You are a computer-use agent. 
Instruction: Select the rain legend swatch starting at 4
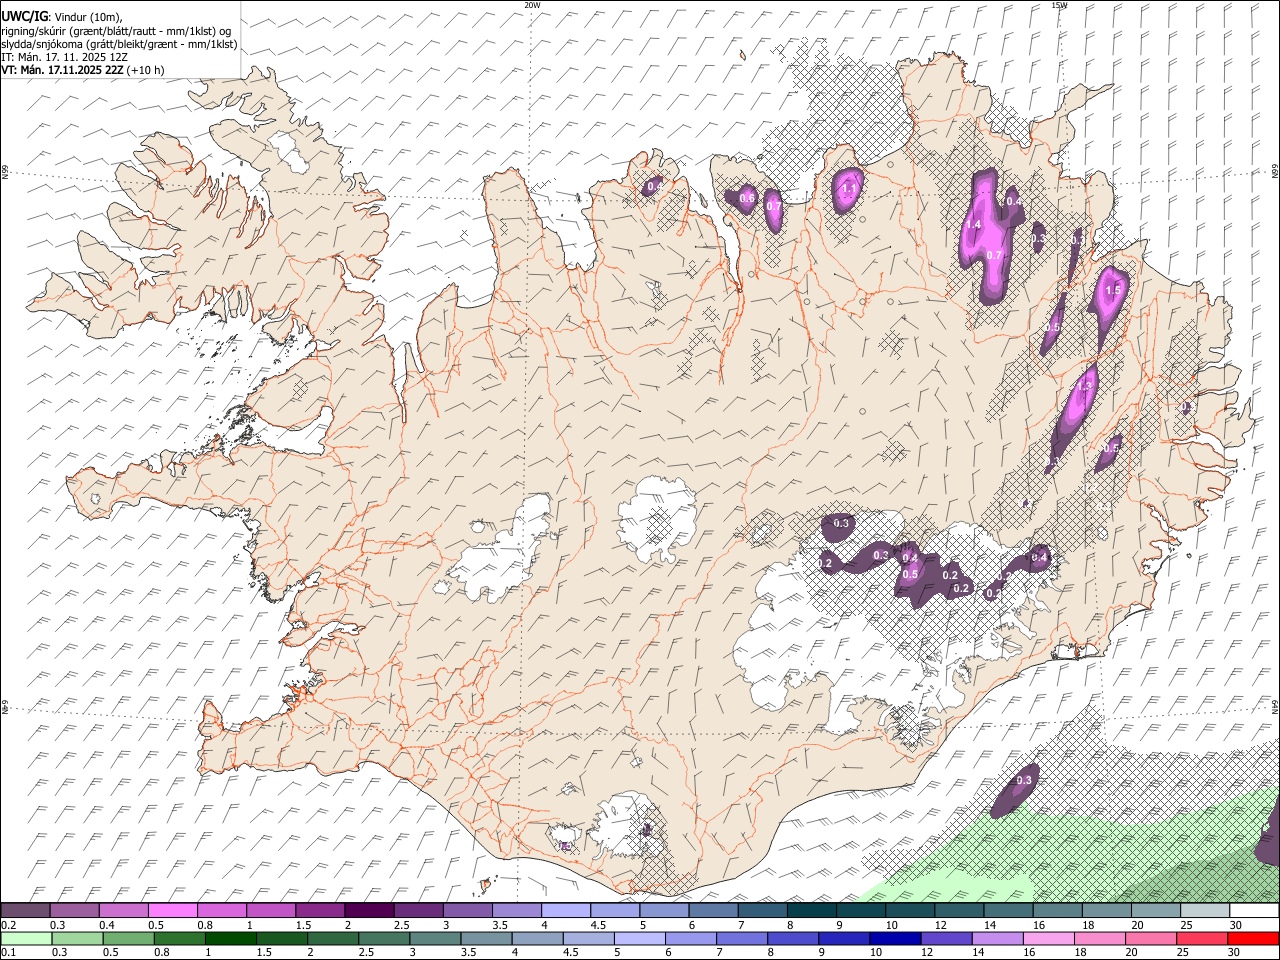click(x=538, y=939)
